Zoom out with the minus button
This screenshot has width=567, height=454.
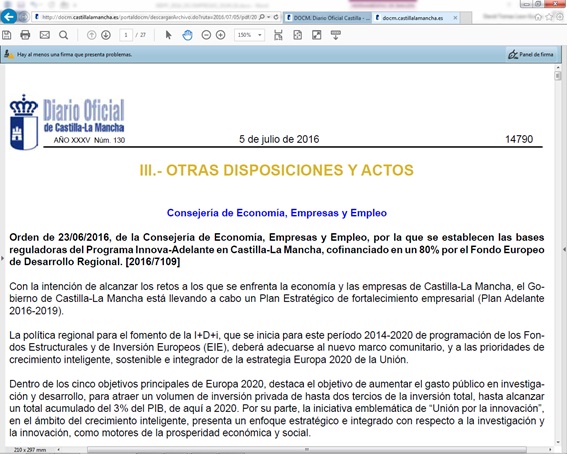(x=206, y=35)
